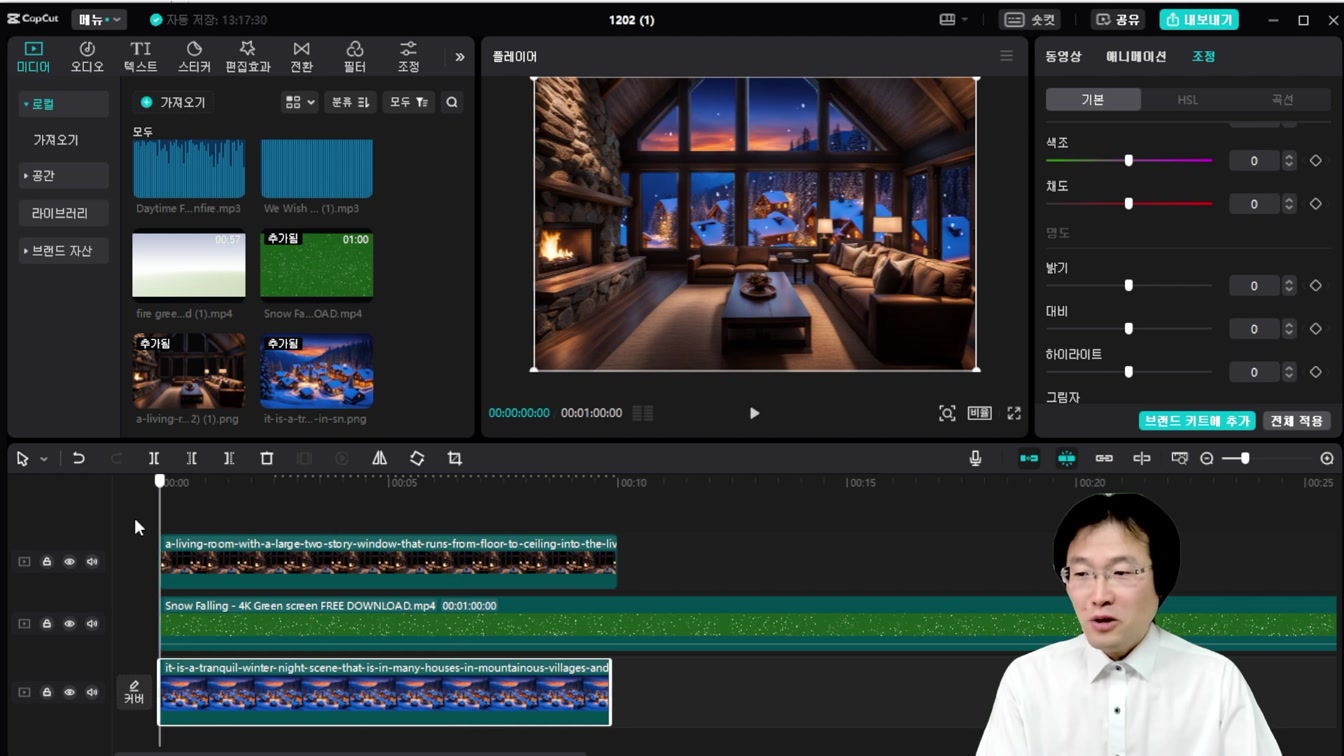Click the zoom-in plus magnifier on timeline
1344x756 pixels.
click(1327, 458)
